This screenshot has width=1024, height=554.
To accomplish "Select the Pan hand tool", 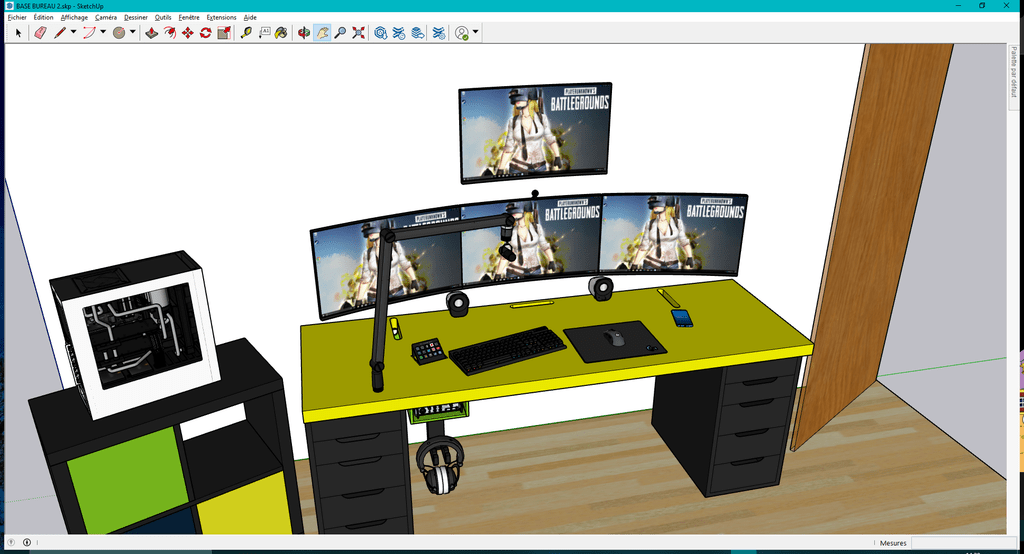I will pos(322,32).
